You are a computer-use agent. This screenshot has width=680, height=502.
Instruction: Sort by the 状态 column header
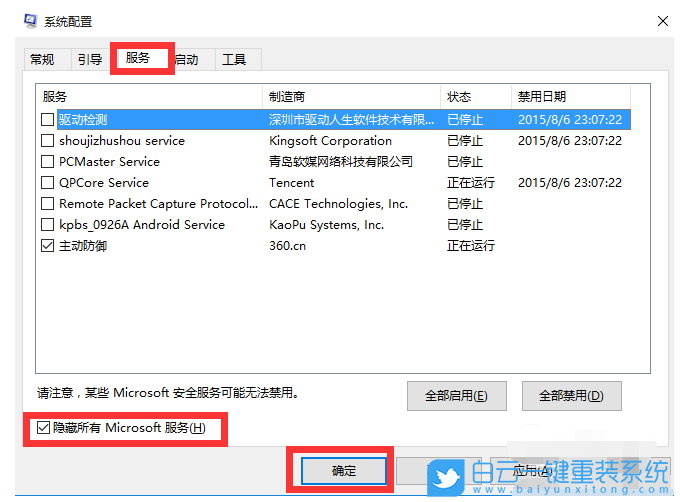(476, 97)
